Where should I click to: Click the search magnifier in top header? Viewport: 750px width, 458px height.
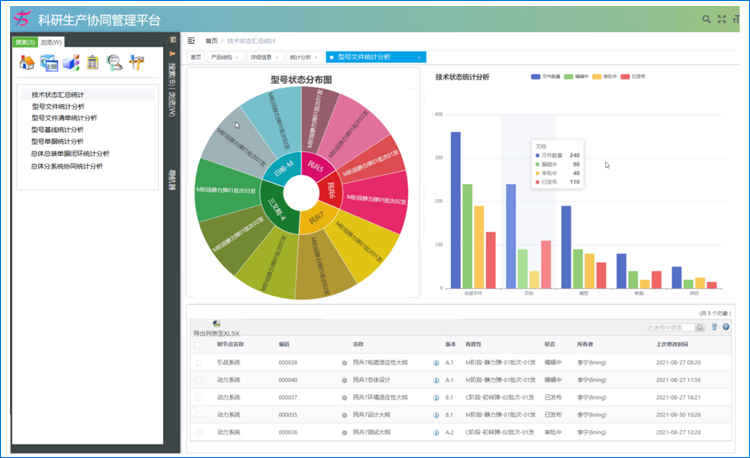click(x=706, y=19)
